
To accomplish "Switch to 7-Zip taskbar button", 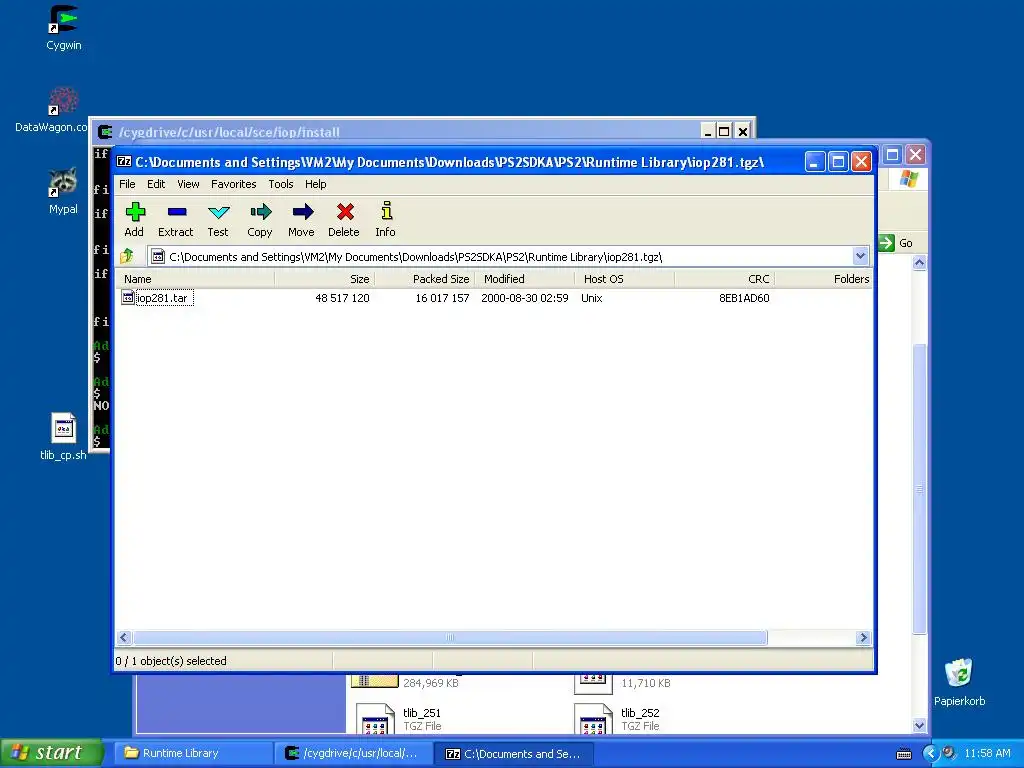I will 515,754.
